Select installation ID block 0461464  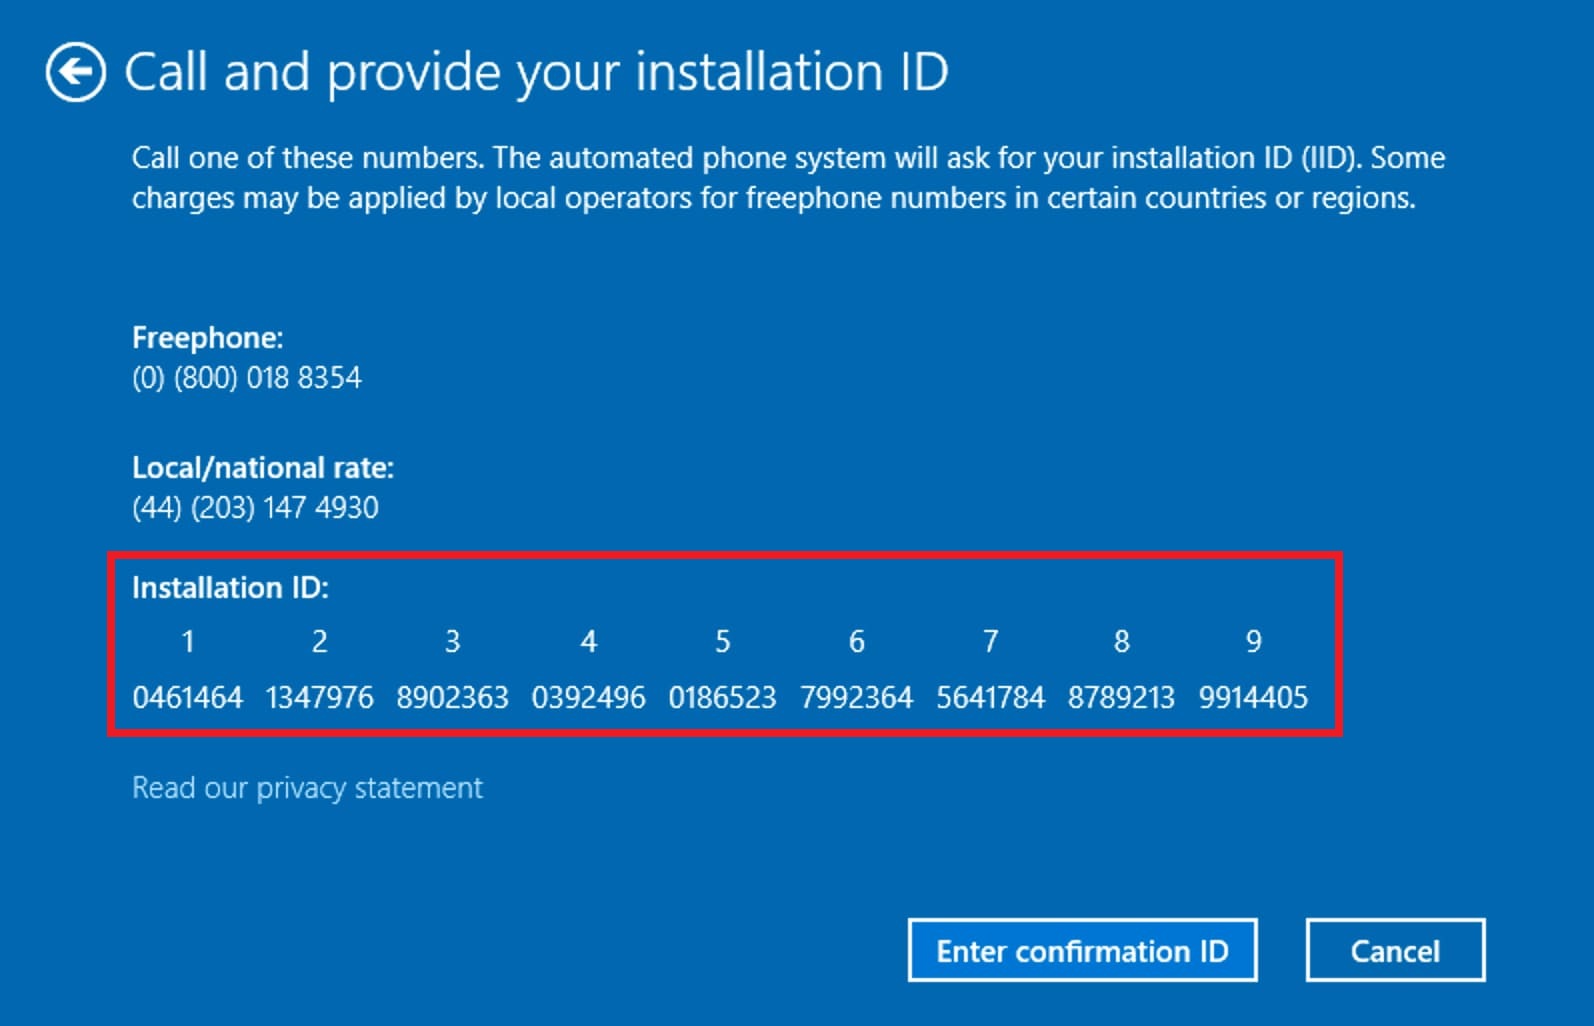pos(187,697)
